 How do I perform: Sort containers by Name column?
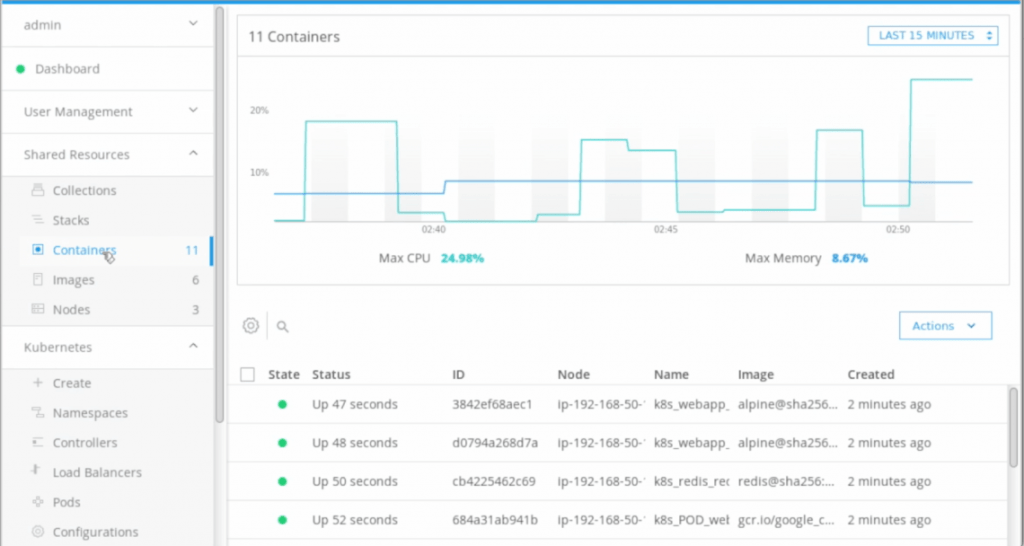671,374
